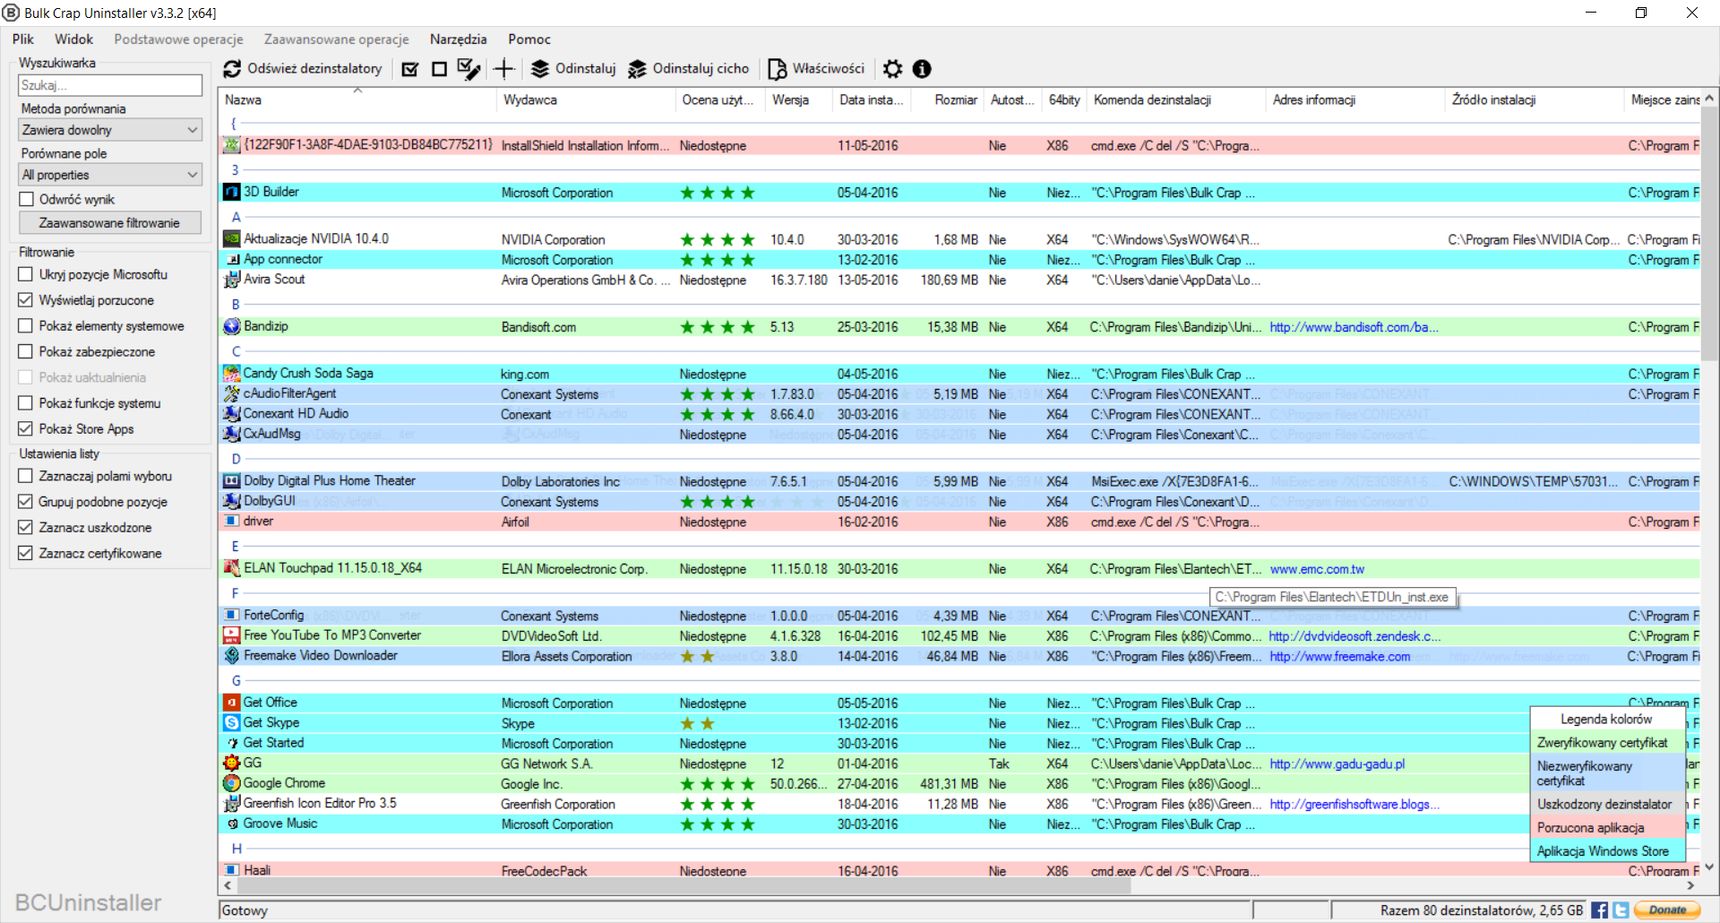The height and width of the screenshot is (923, 1720).
Task: Open the Podstawowe operacje menu
Action: point(179,39)
